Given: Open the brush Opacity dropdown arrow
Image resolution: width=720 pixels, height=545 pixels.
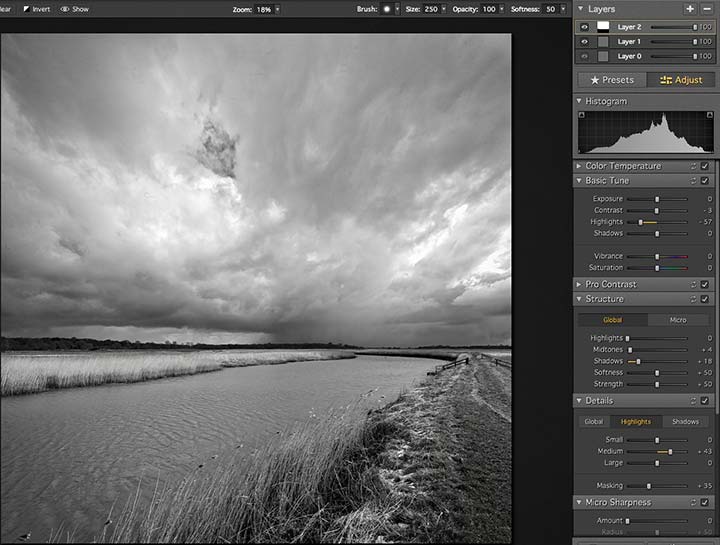Looking at the screenshot, I should click(x=501, y=9).
